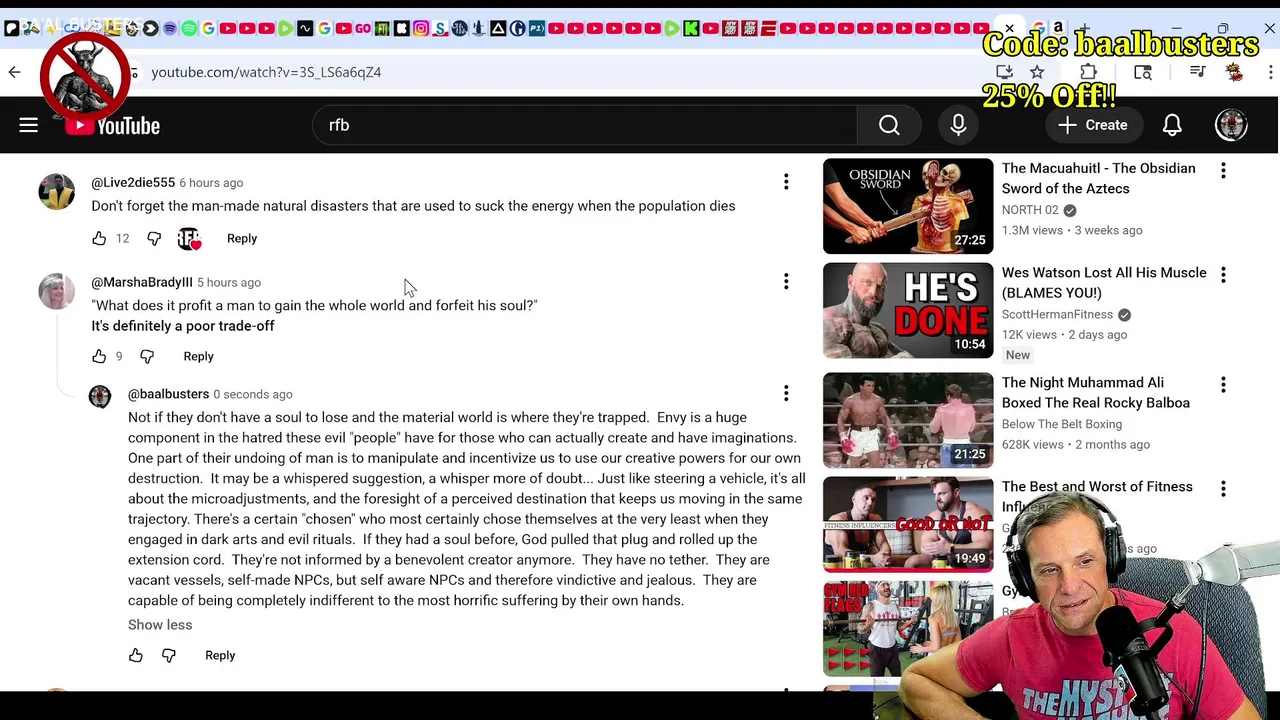Dislike the MarshaBradyIII comment
Viewport: 1280px width, 720px height.
pyautogui.click(x=147, y=356)
